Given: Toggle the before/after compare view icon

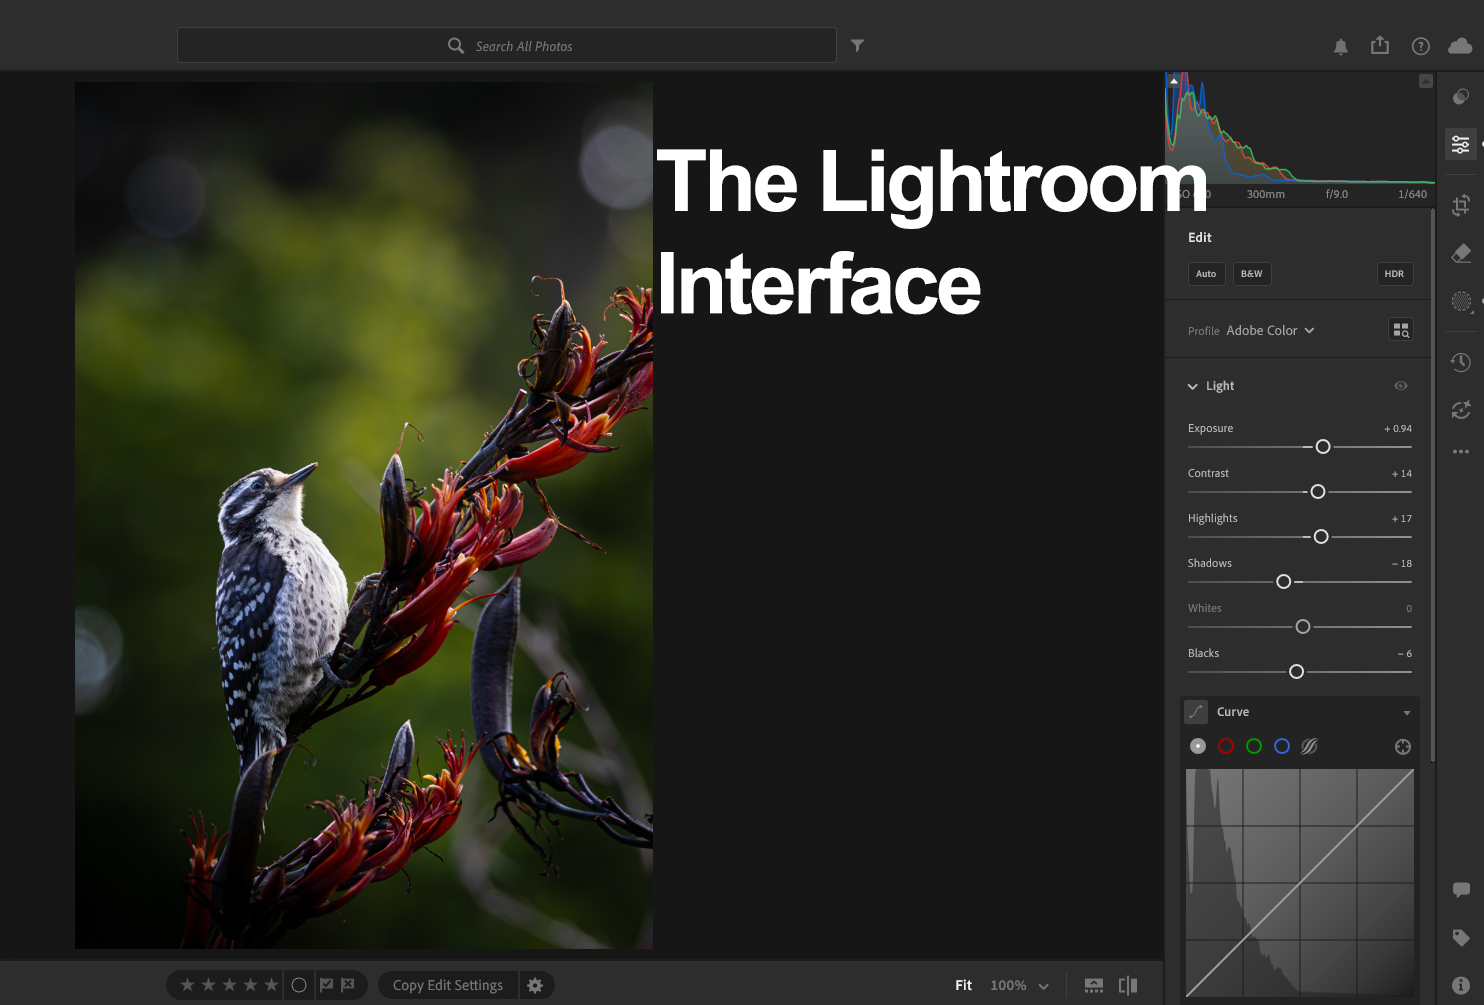Looking at the screenshot, I should (1128, 985).
